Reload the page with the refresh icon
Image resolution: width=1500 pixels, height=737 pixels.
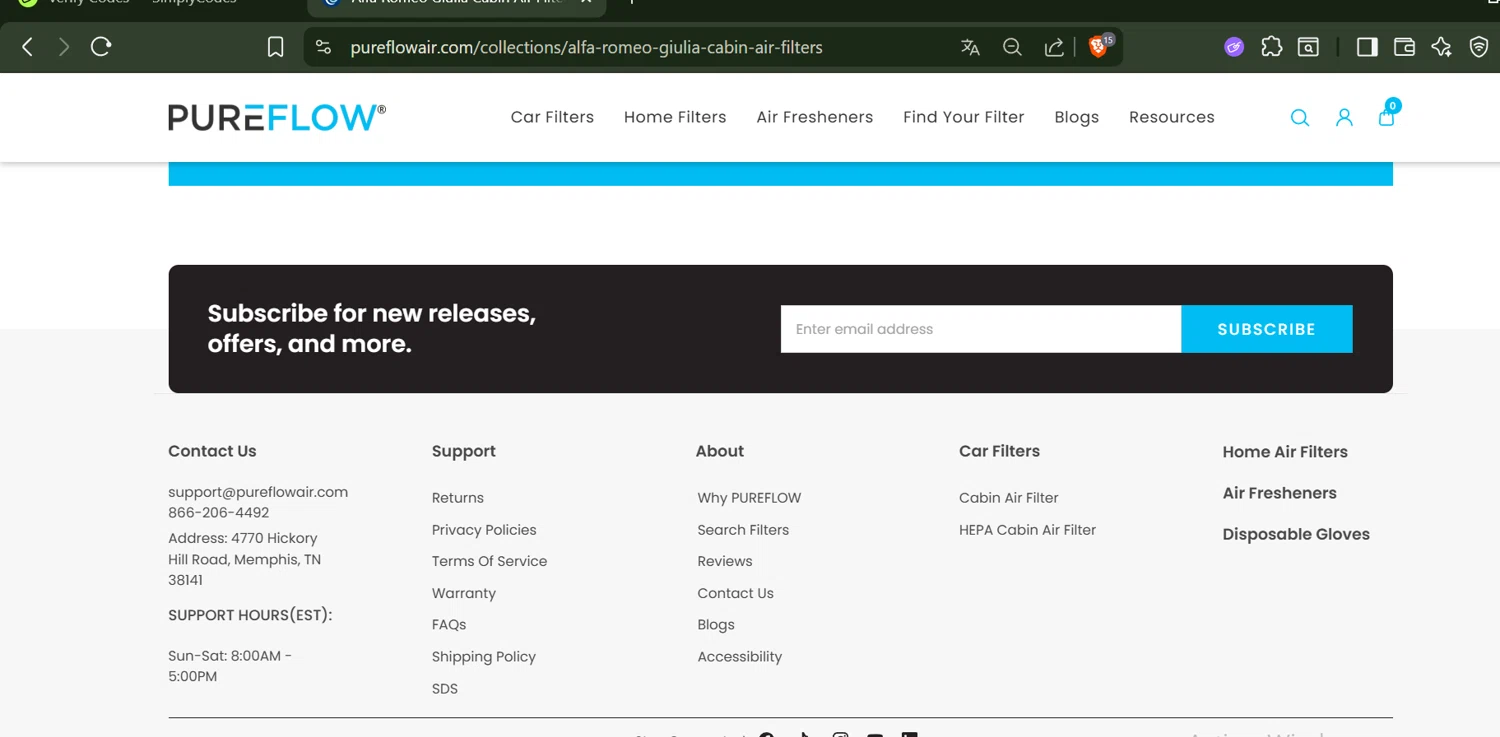coord(101,47)
